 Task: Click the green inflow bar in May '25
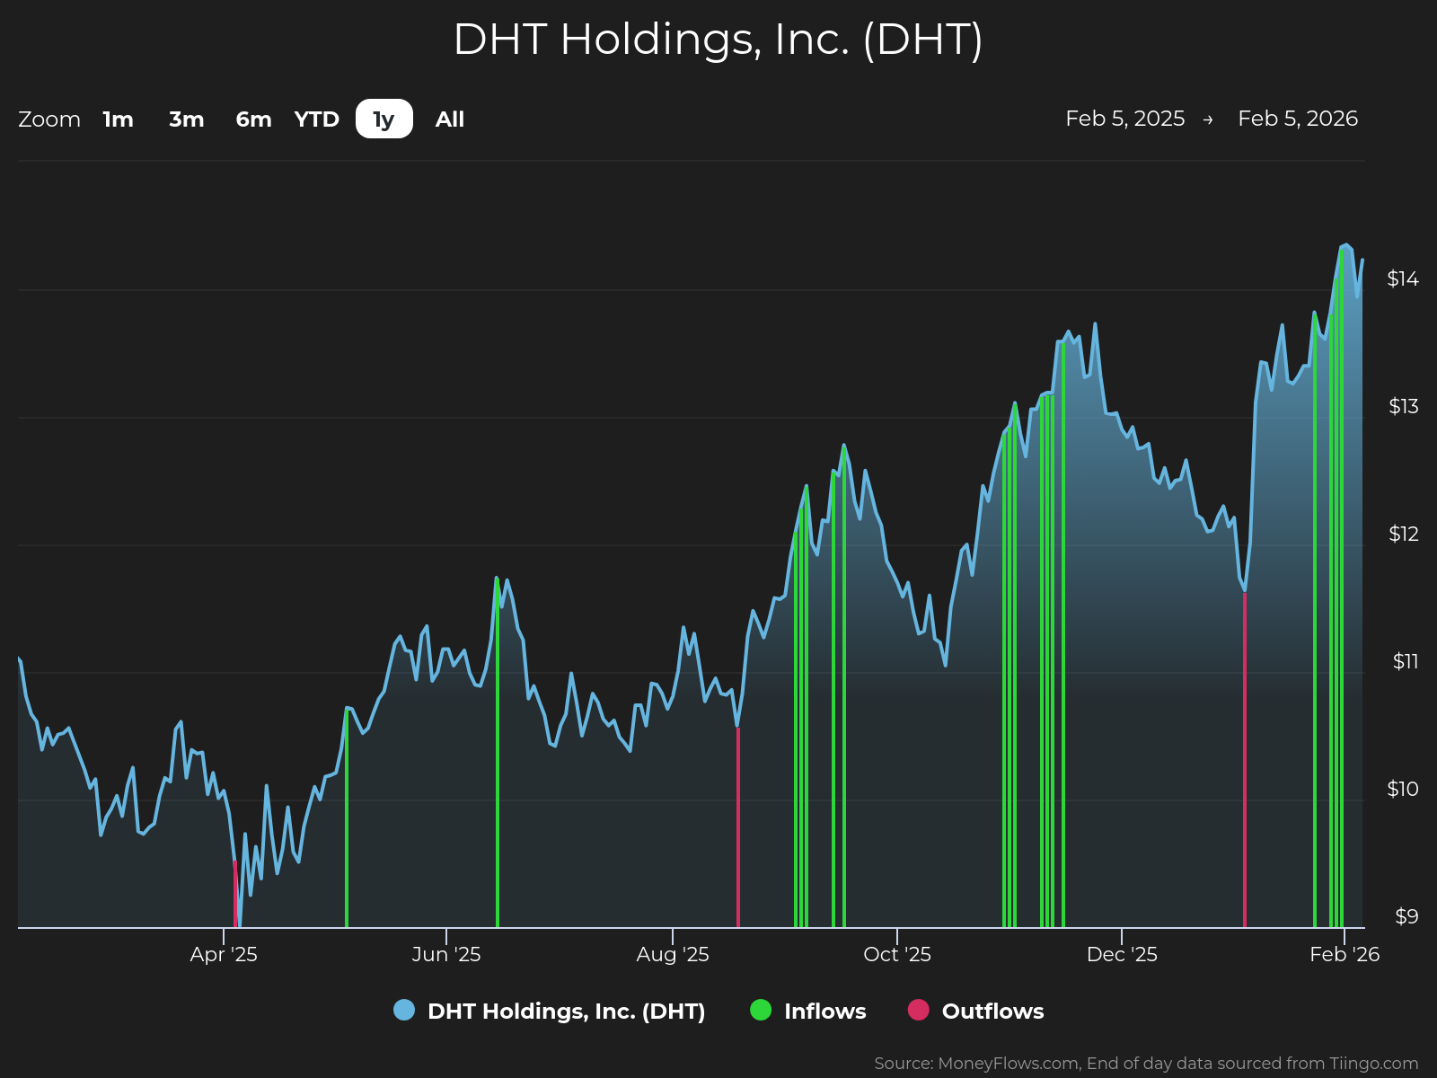click(x=347, y=818)
